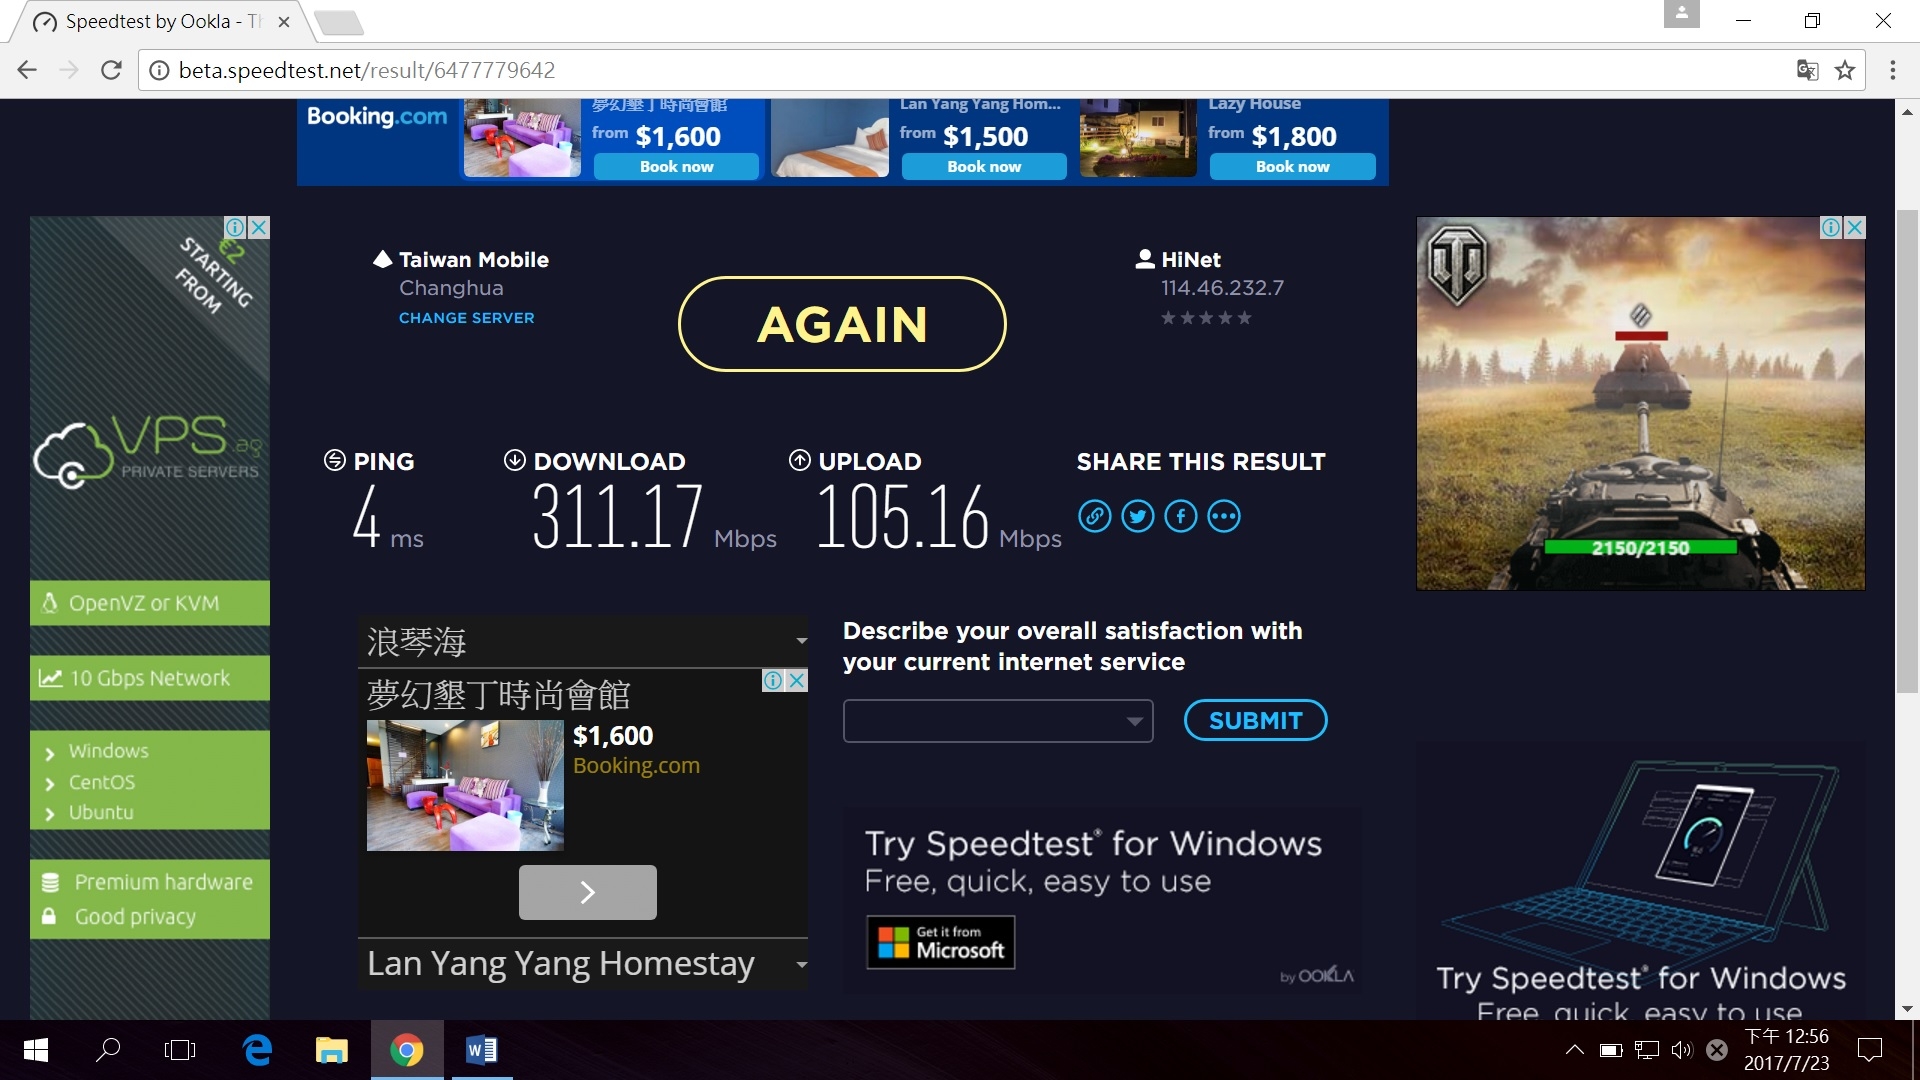Screen dimensions: 1920x1080
Task: Click the address bar URL
Action: coord(366,70)
